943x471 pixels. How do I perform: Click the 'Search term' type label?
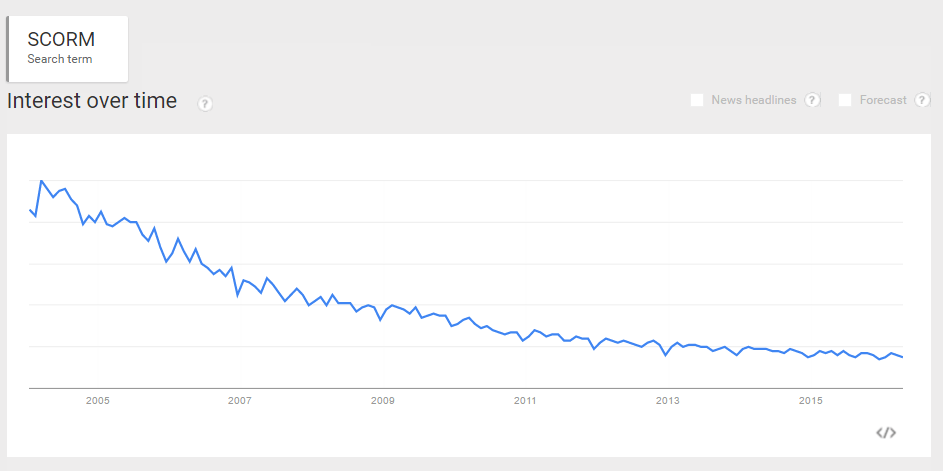pos(59,59)
